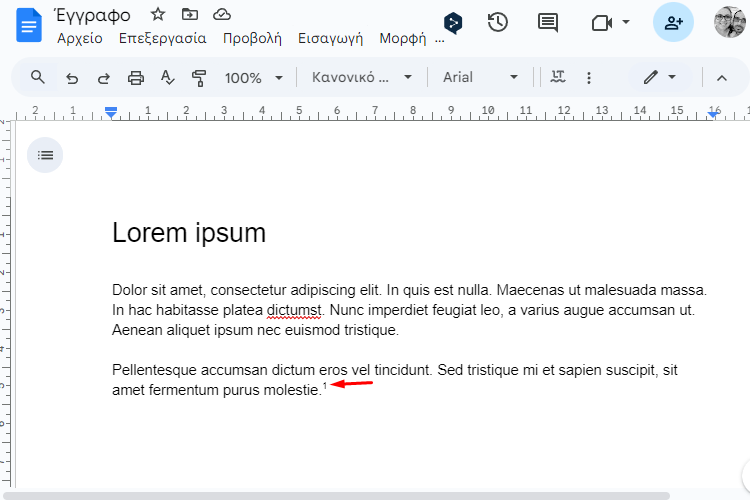Open the Κανονικό paragraph style dropdown
Screen dimensions: 750x500
point(362,77)
